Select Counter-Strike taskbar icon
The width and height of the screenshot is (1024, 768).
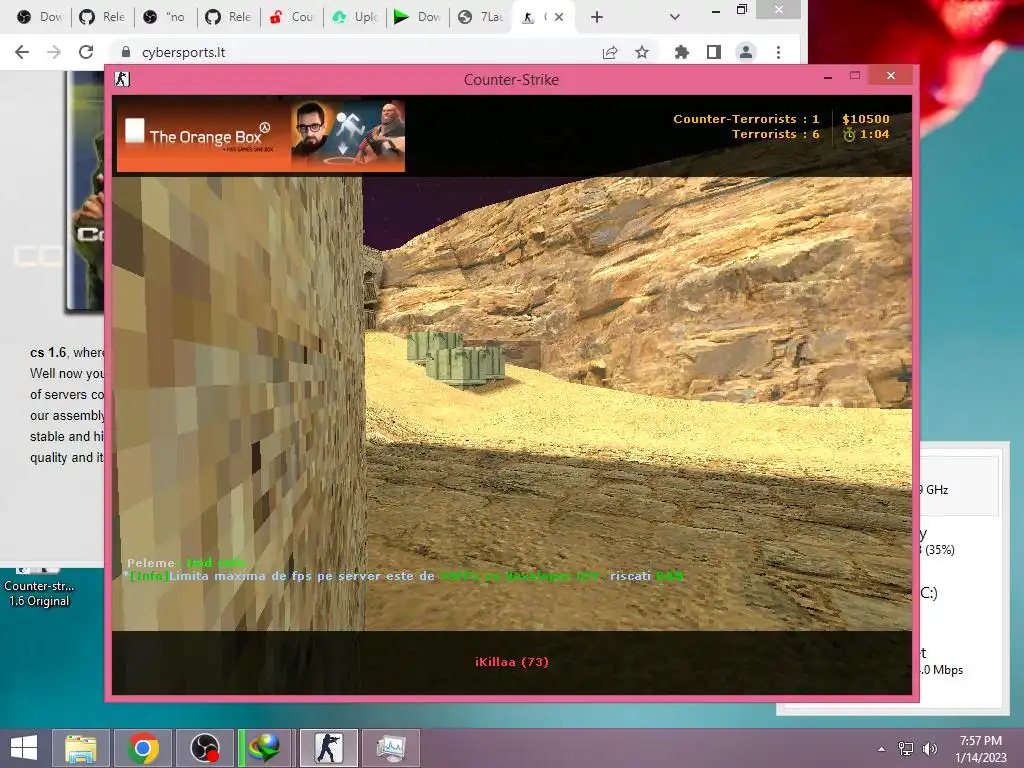(328, 748)
